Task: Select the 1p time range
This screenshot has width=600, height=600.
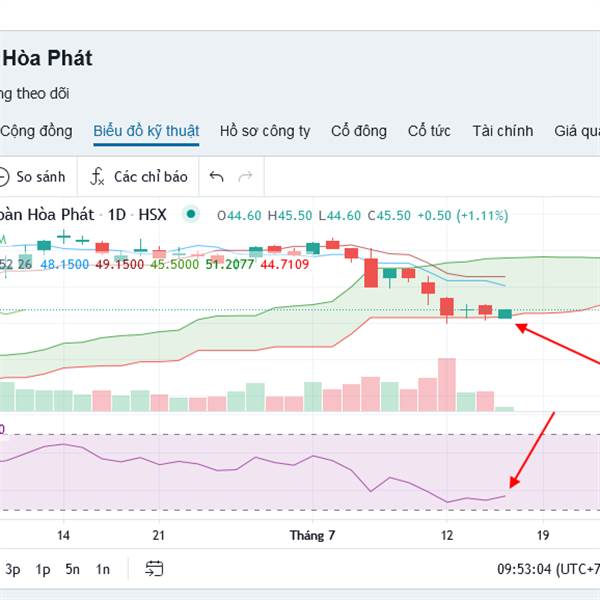Action: [x=43, y=569]
